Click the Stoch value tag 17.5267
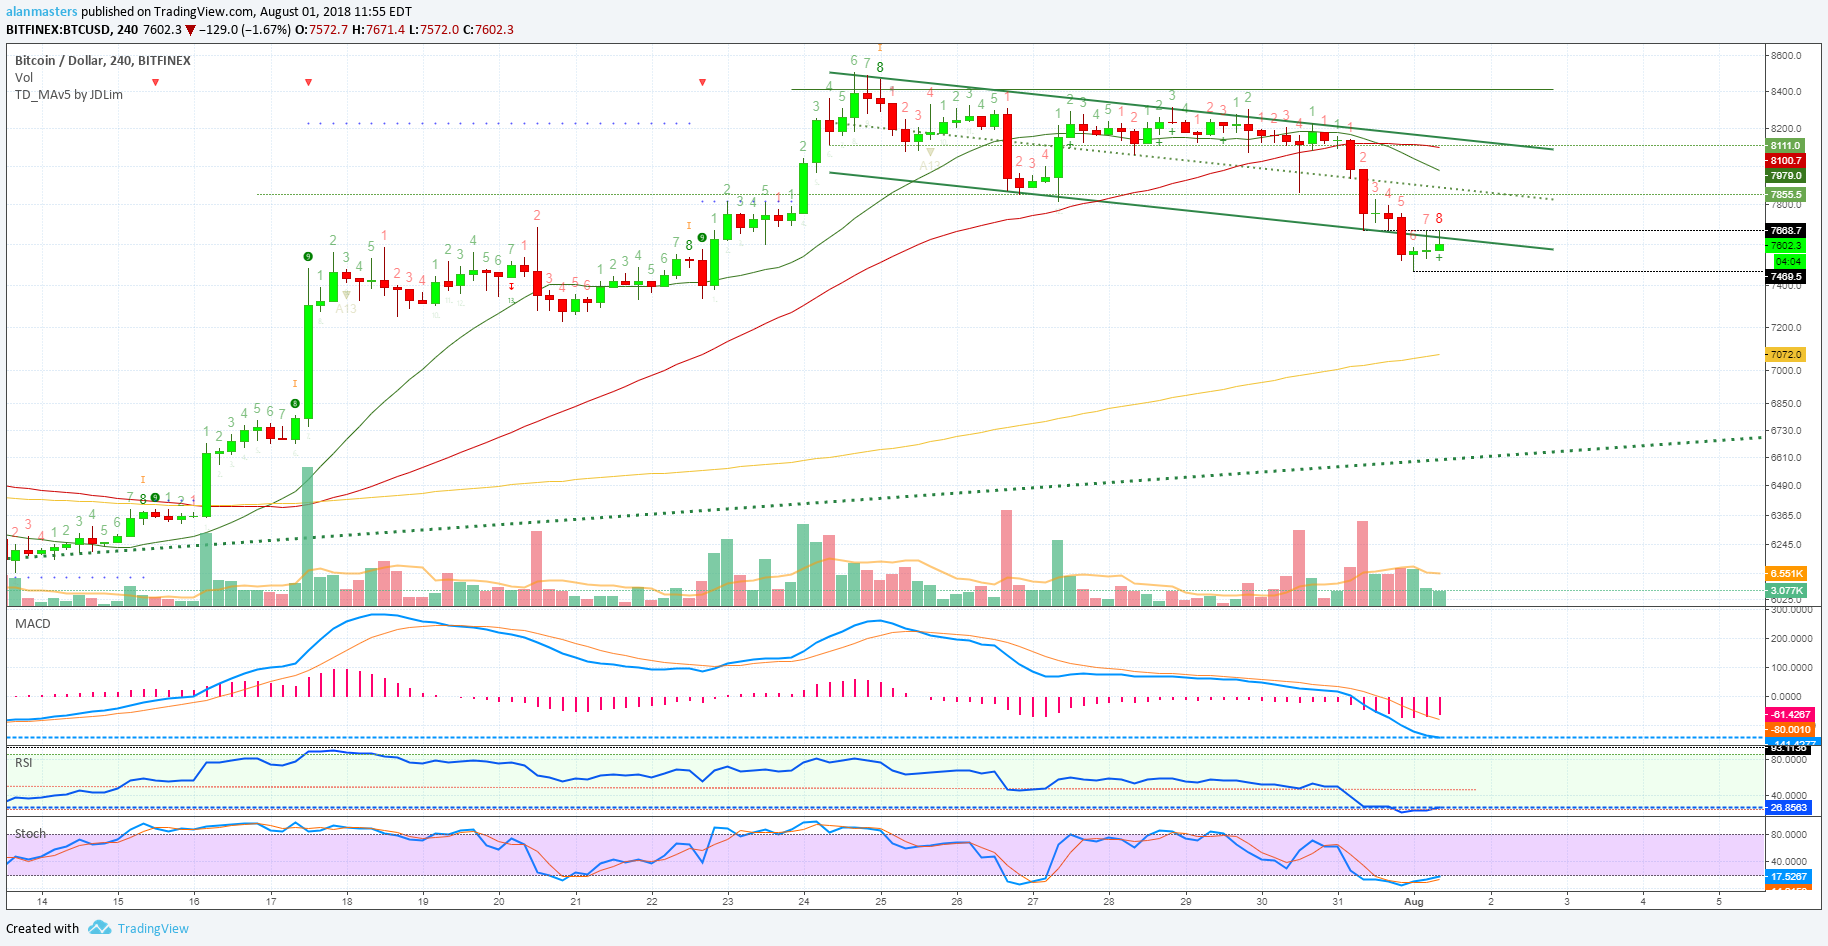This screenshot has width=1828, height=946. 1788,876
